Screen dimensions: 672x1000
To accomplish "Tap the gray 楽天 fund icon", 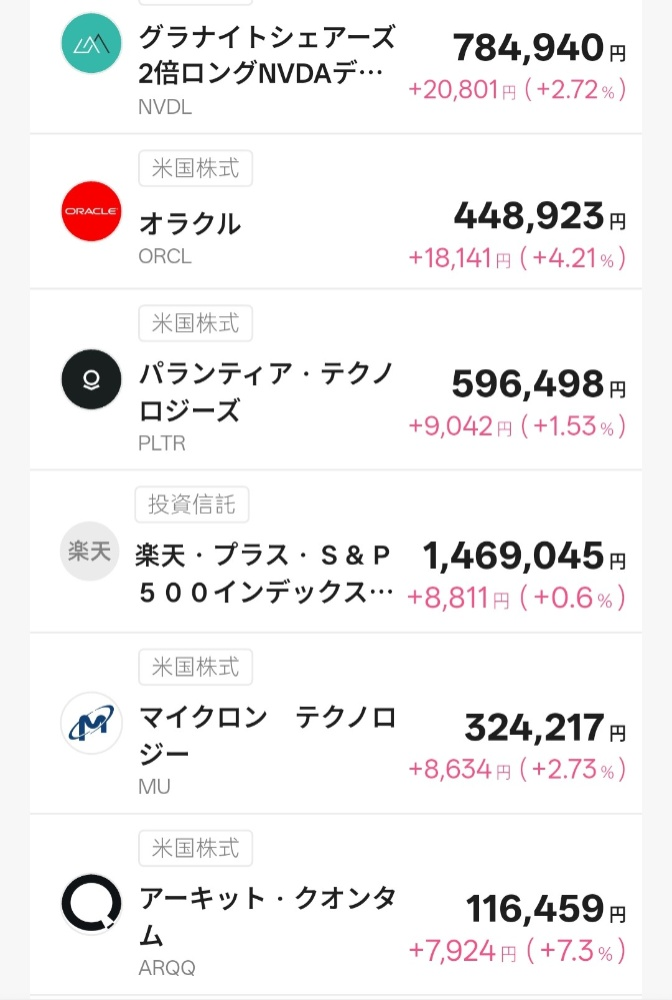I will coord(91,551).
